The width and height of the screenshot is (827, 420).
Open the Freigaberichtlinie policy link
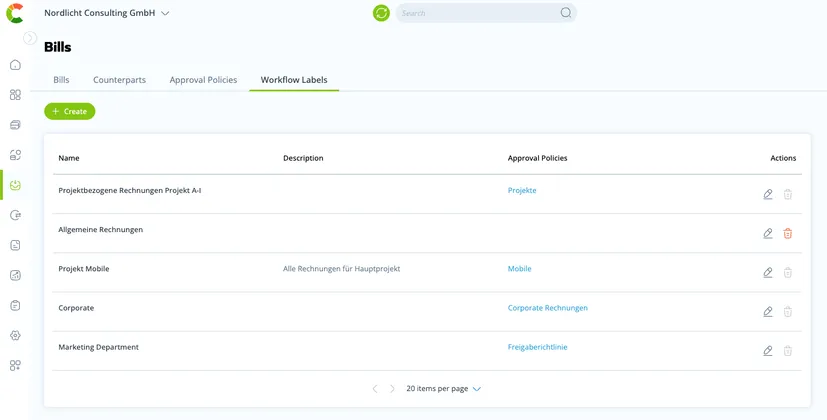[537, 347]
